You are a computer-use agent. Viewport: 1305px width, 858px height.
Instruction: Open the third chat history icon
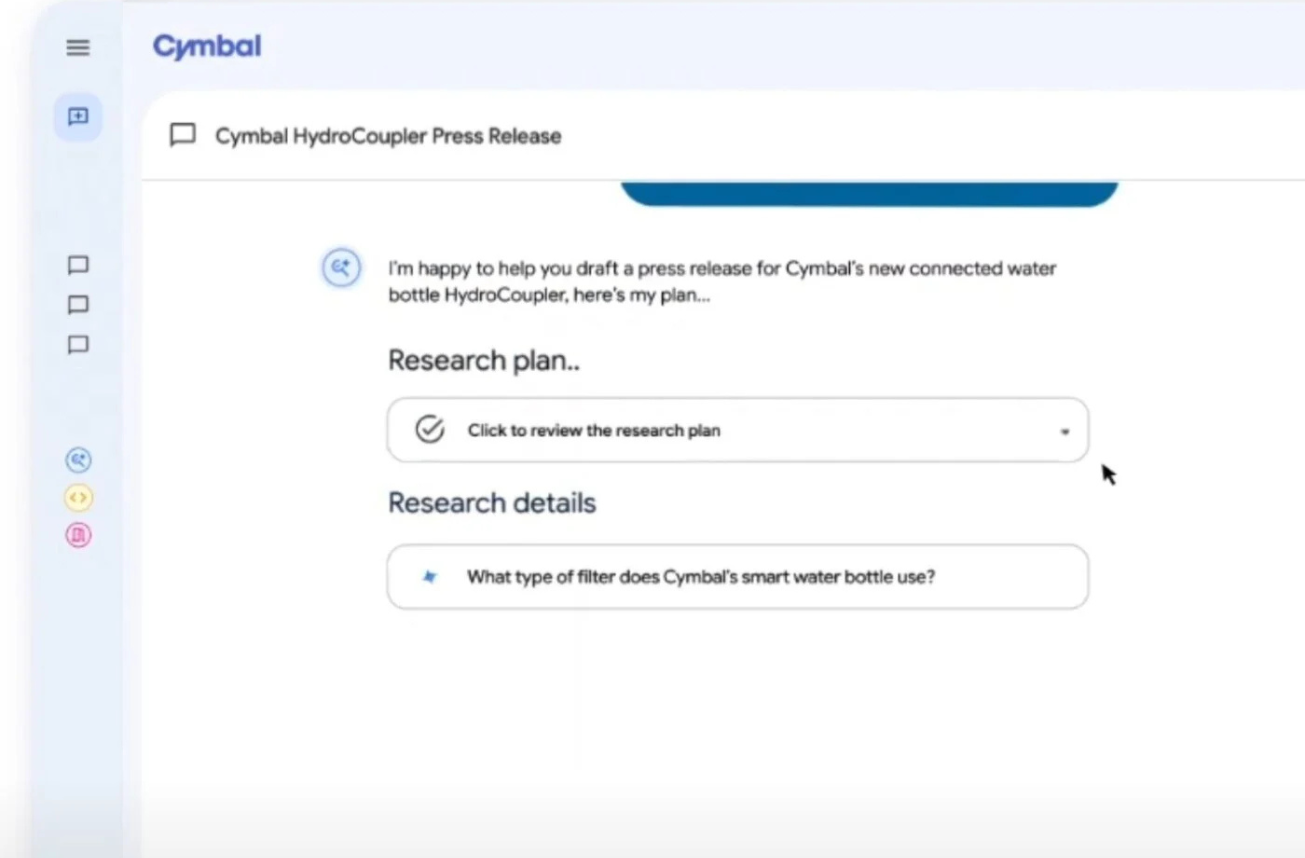(x=78, y=345)
